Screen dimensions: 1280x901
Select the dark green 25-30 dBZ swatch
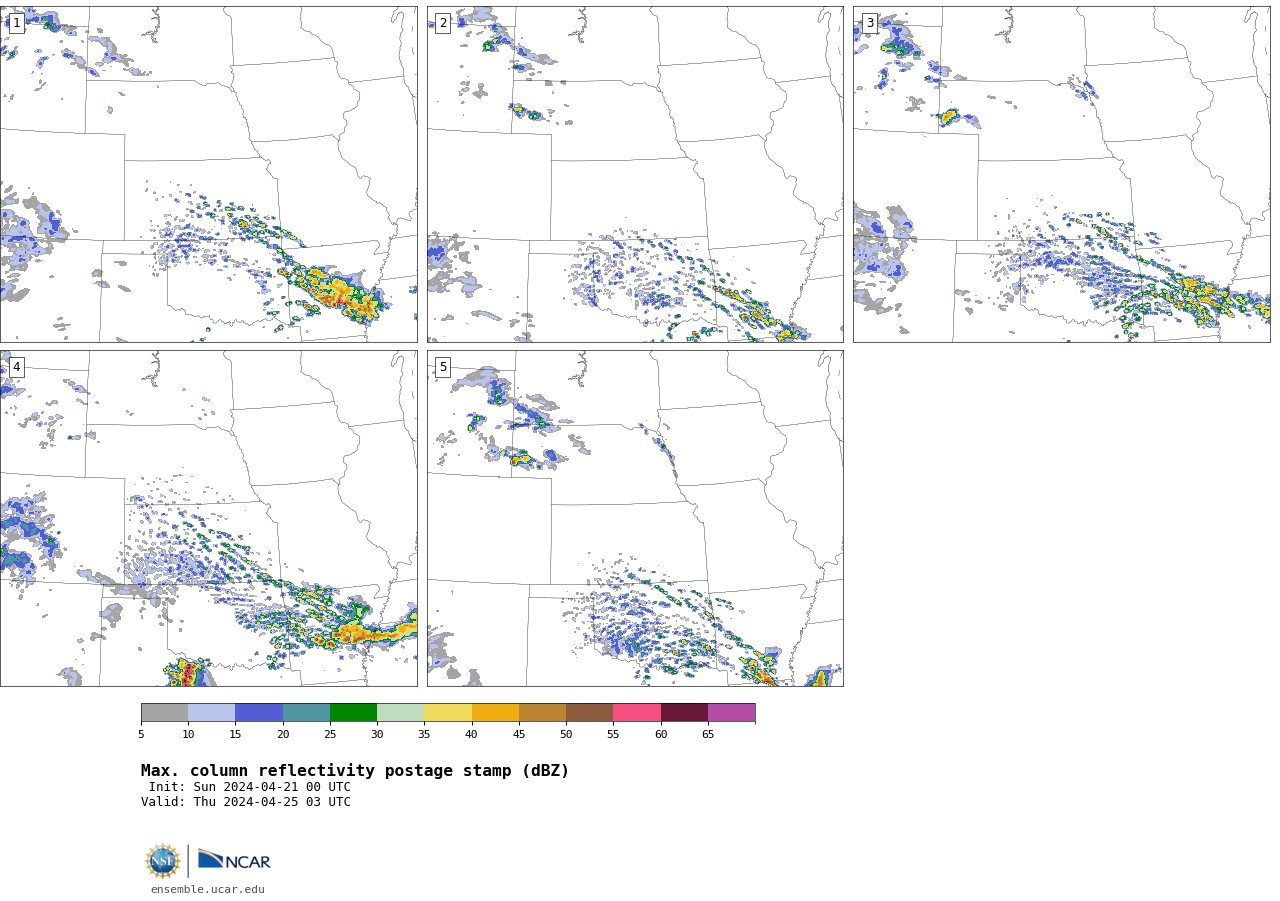coord(353,713)
